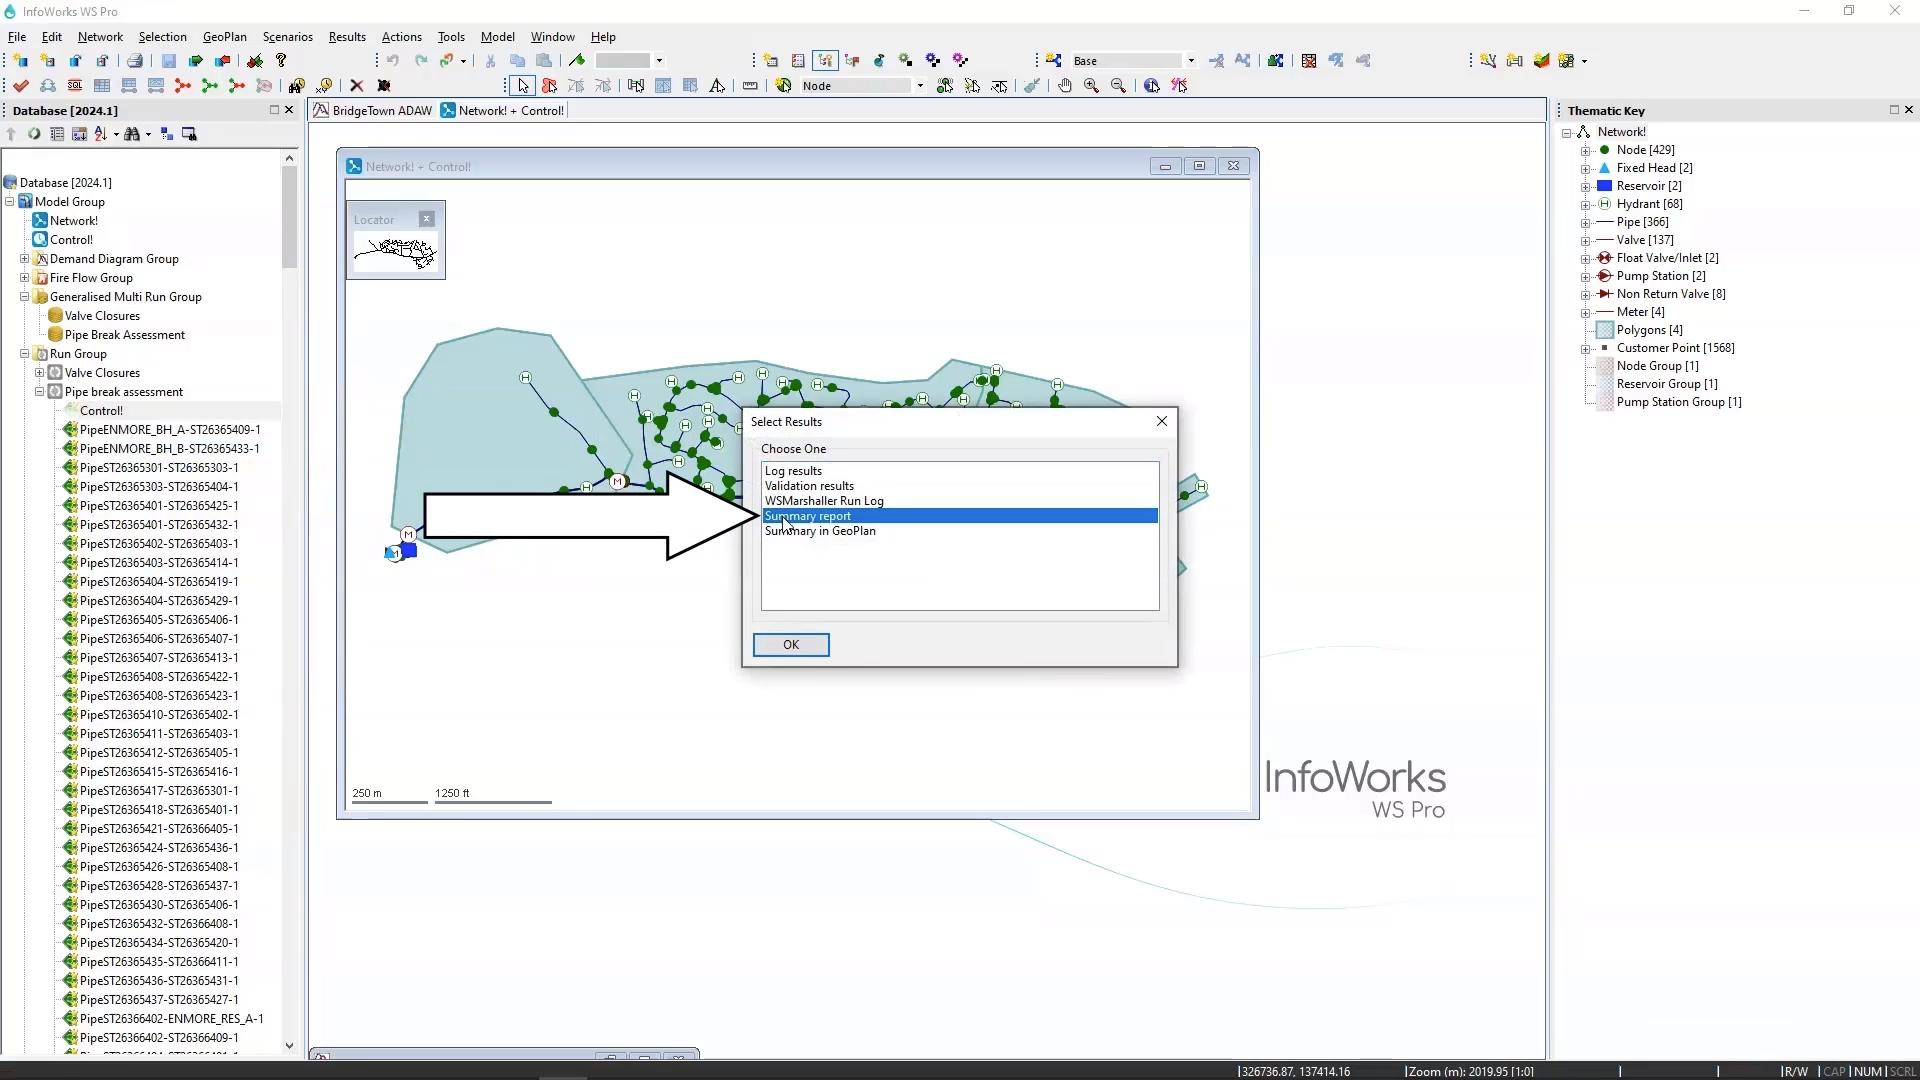
Task: Open the Model menu
Action: 498,37
